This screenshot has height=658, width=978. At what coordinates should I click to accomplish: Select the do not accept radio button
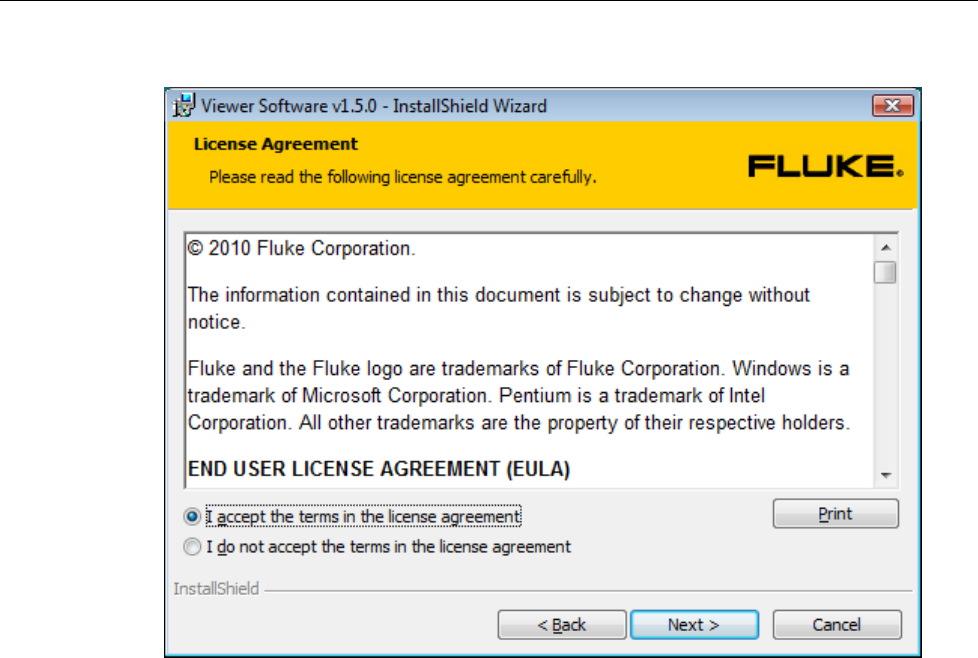click(192, 547)
